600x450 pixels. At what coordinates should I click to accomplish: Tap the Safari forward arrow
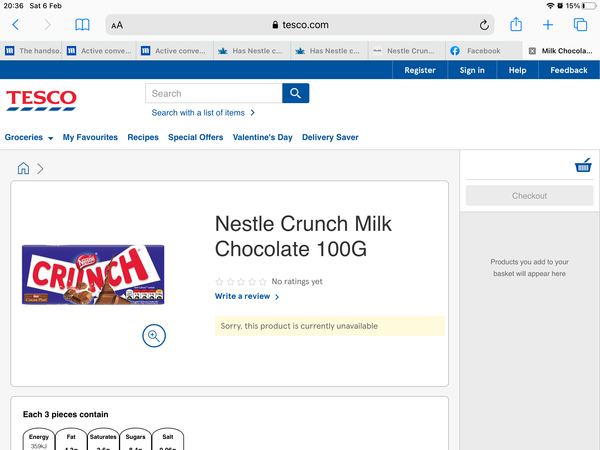(x=47, y=25)
